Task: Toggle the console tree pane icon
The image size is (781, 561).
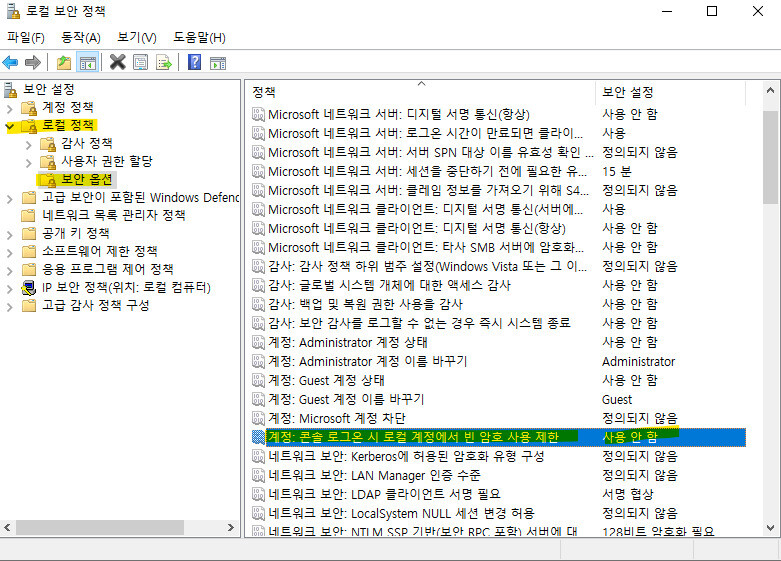Action: coord(88,63)
